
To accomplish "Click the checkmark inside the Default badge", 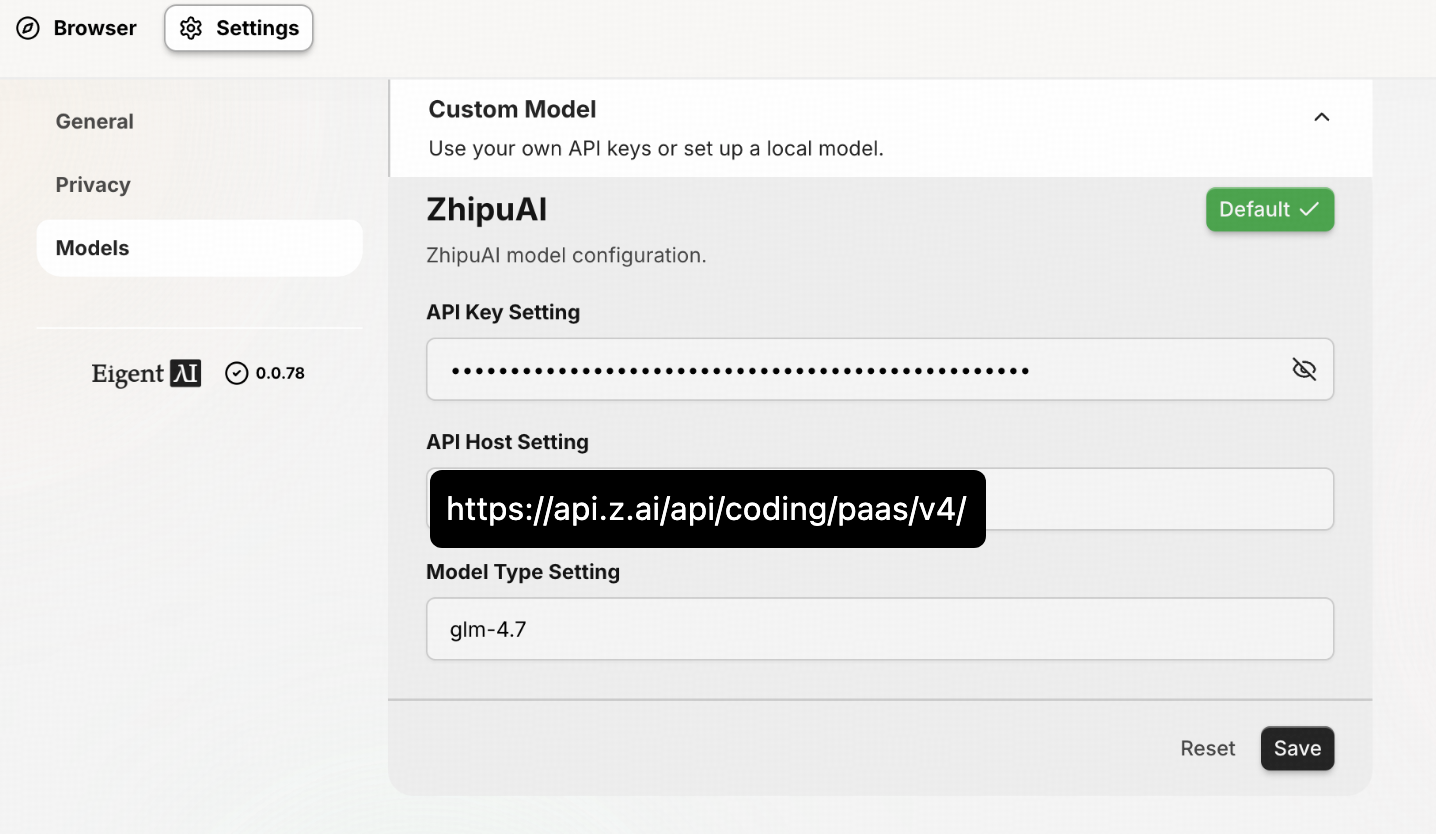I will [1309, 210].
